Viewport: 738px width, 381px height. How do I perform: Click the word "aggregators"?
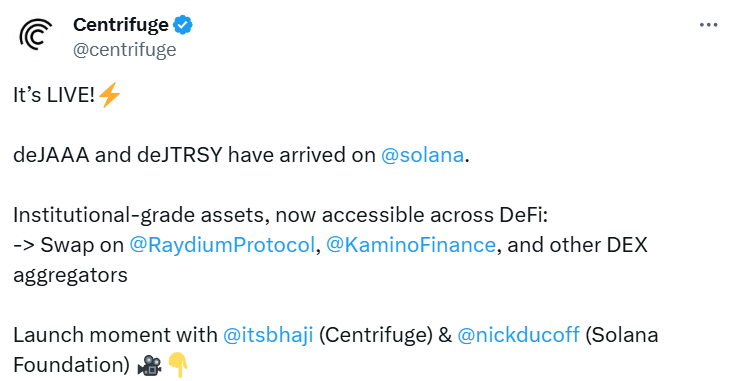71,276
